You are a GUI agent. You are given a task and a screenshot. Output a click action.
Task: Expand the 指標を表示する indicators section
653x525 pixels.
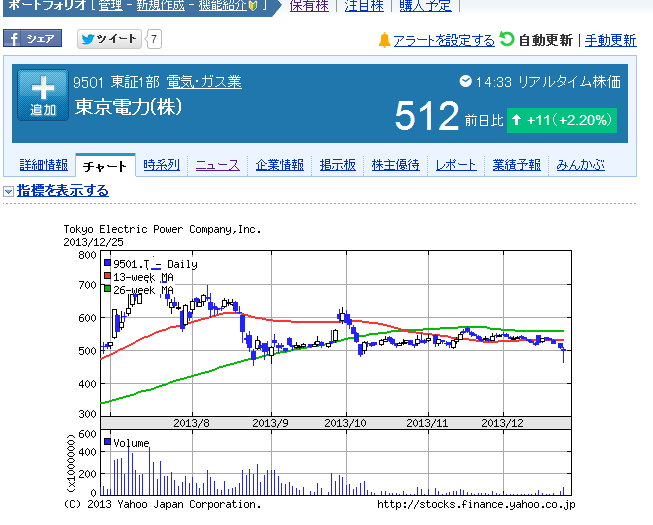point(63,191)
